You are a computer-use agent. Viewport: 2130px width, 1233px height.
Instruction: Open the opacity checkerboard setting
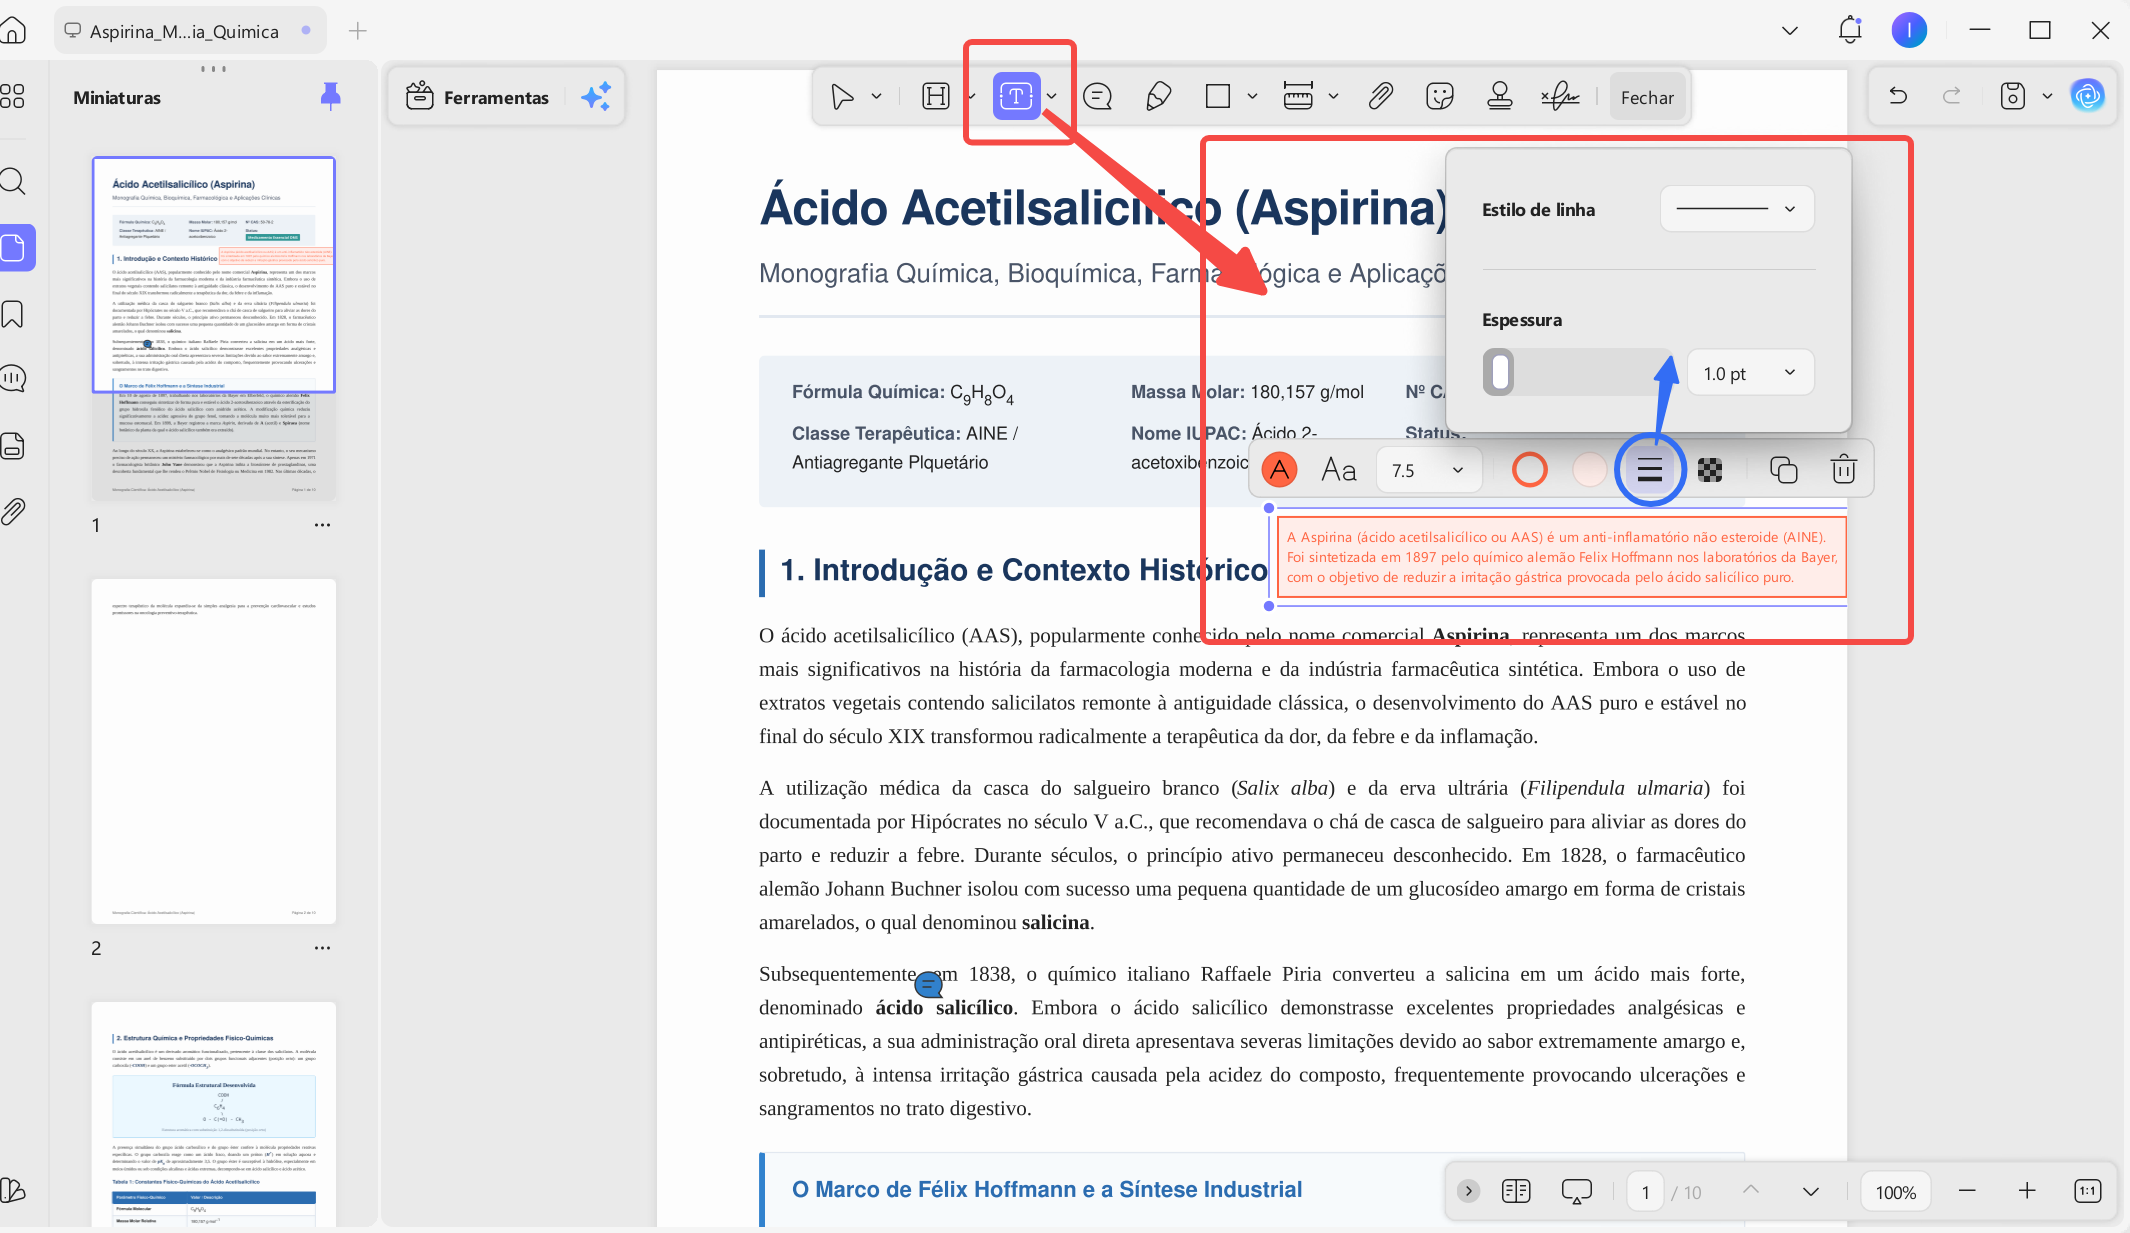[x=1710, y=469]
